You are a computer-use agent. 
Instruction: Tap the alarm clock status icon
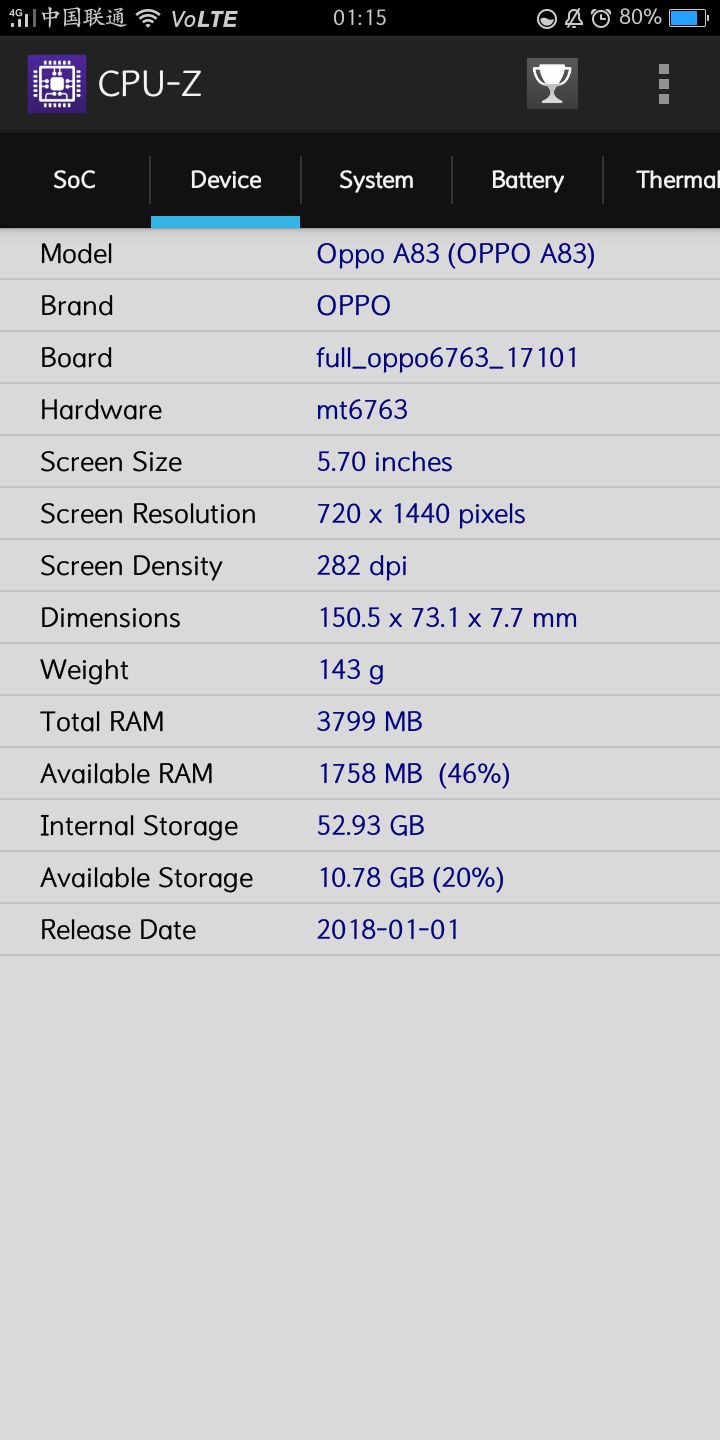pyautogui.click(x=601, y=18)
